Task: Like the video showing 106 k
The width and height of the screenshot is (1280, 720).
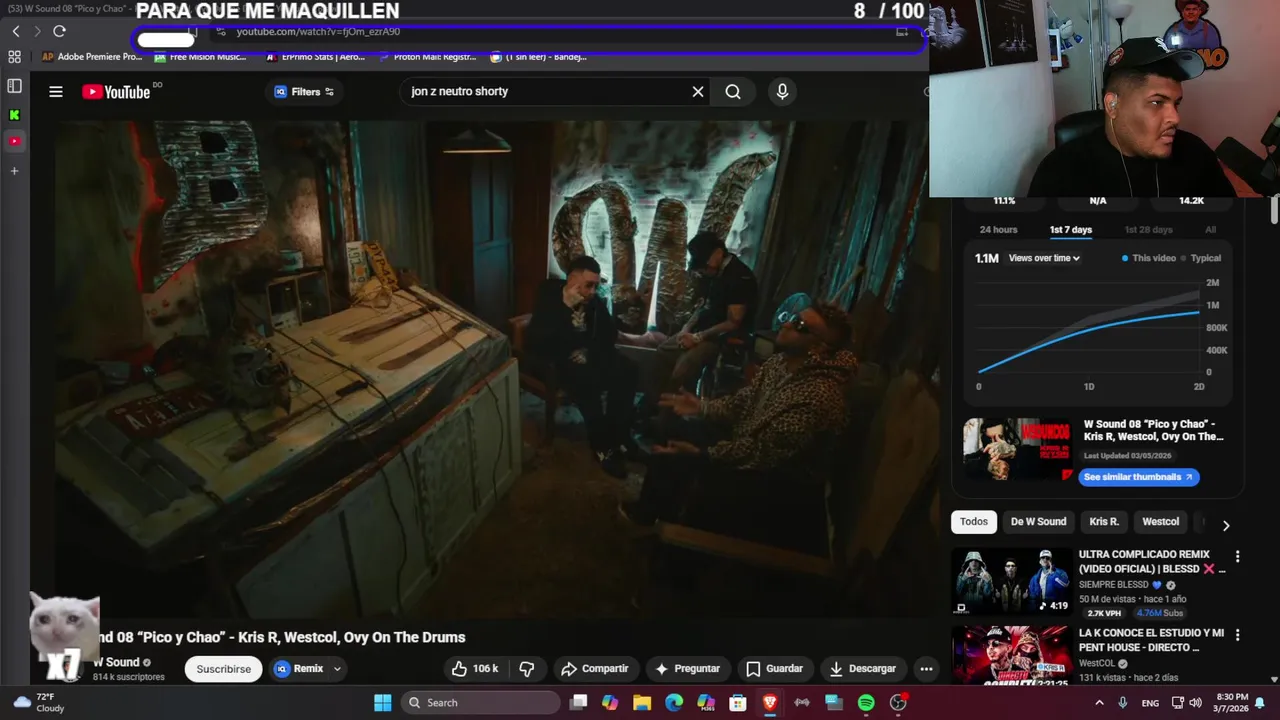Action: tap(475, 668)
